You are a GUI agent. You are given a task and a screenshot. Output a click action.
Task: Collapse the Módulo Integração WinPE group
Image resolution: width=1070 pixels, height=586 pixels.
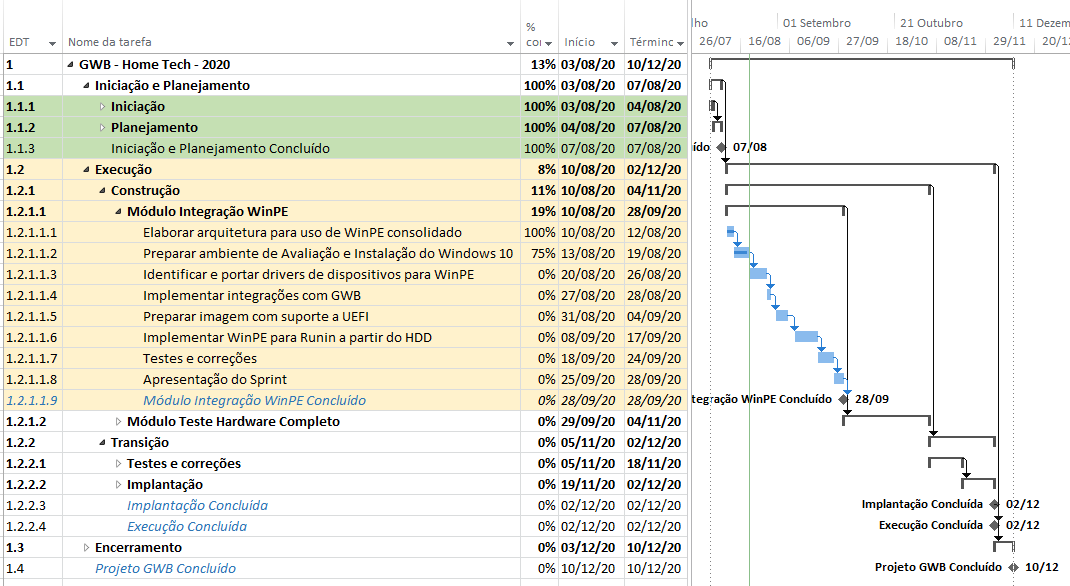[118, 212]
